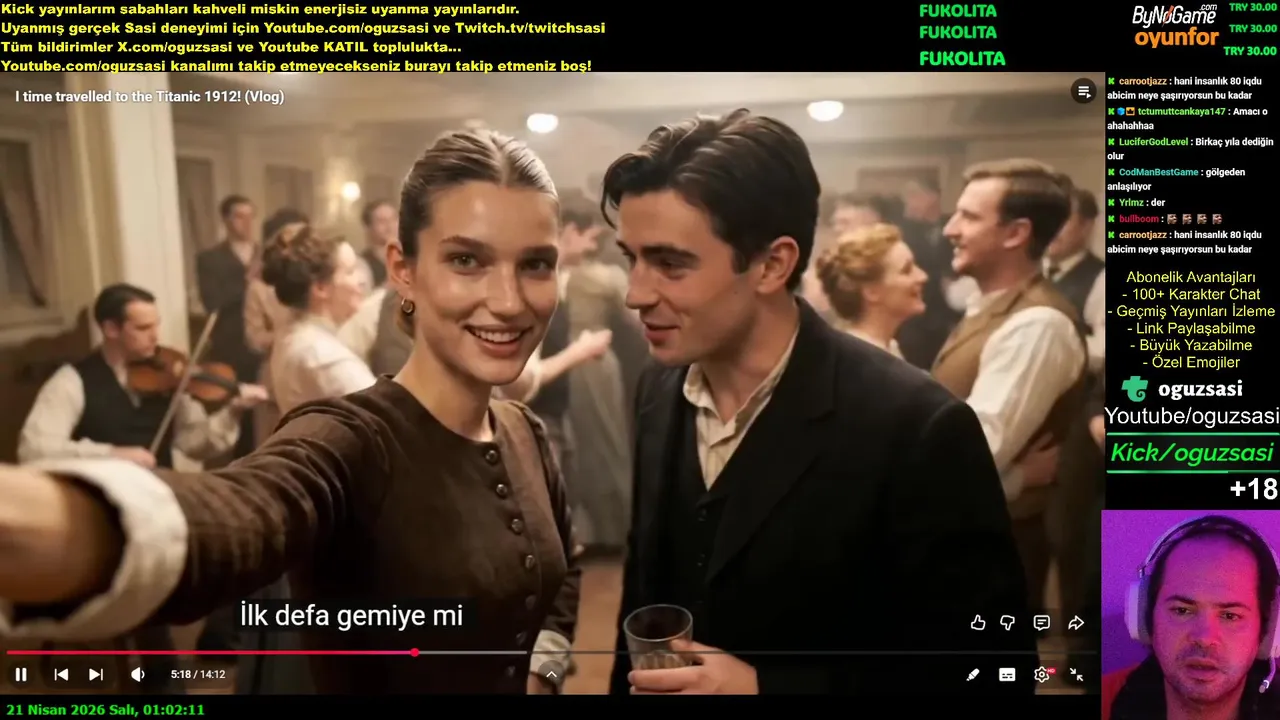Exit fullscreen mode in the player

1077,675
